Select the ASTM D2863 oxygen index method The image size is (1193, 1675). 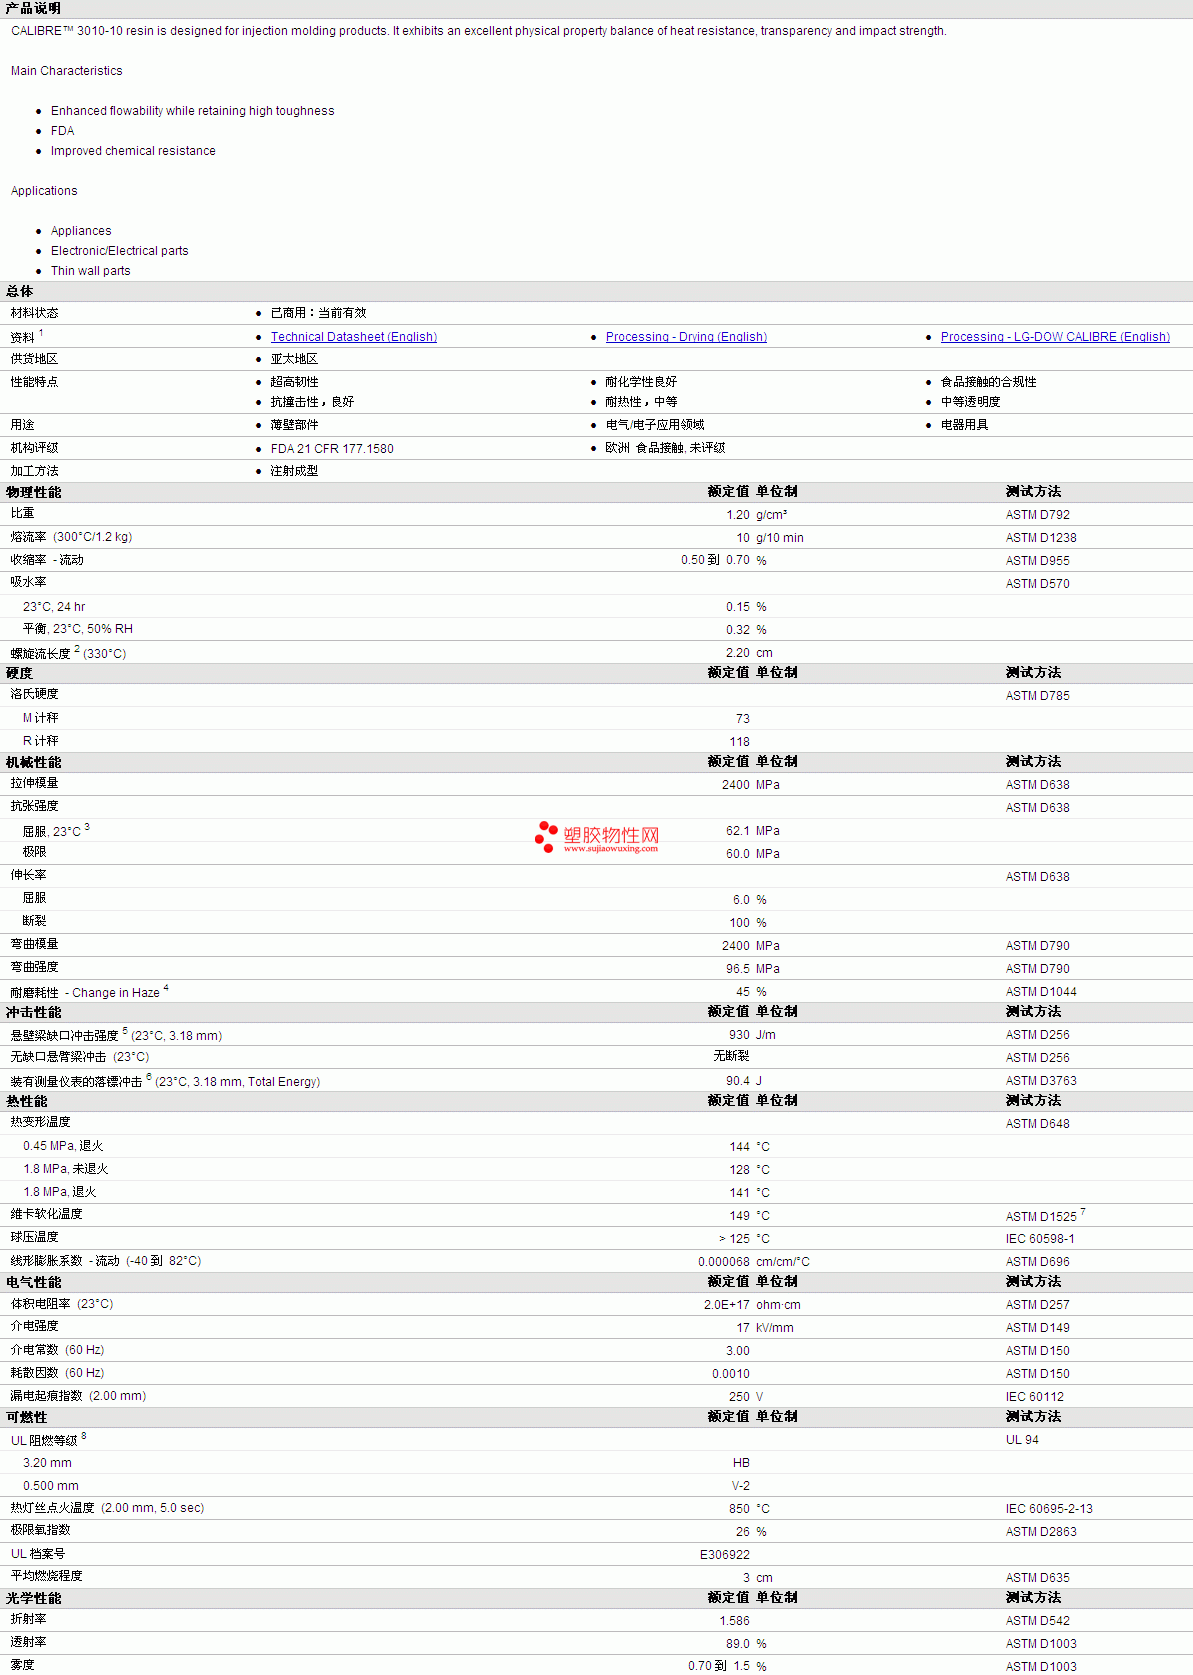click(1041, 1532)
